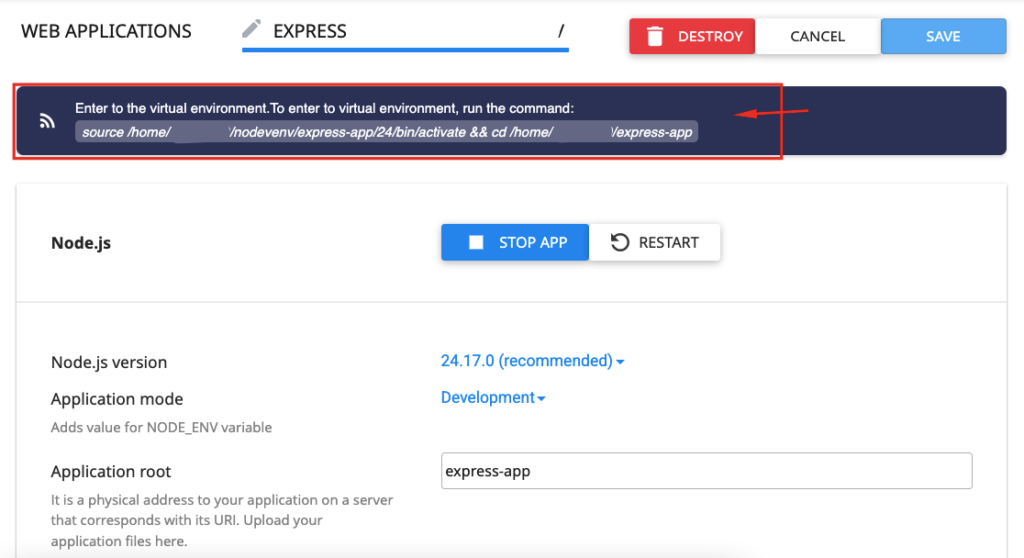Click the 'Node.js' section label

click(x=81, y=243)
